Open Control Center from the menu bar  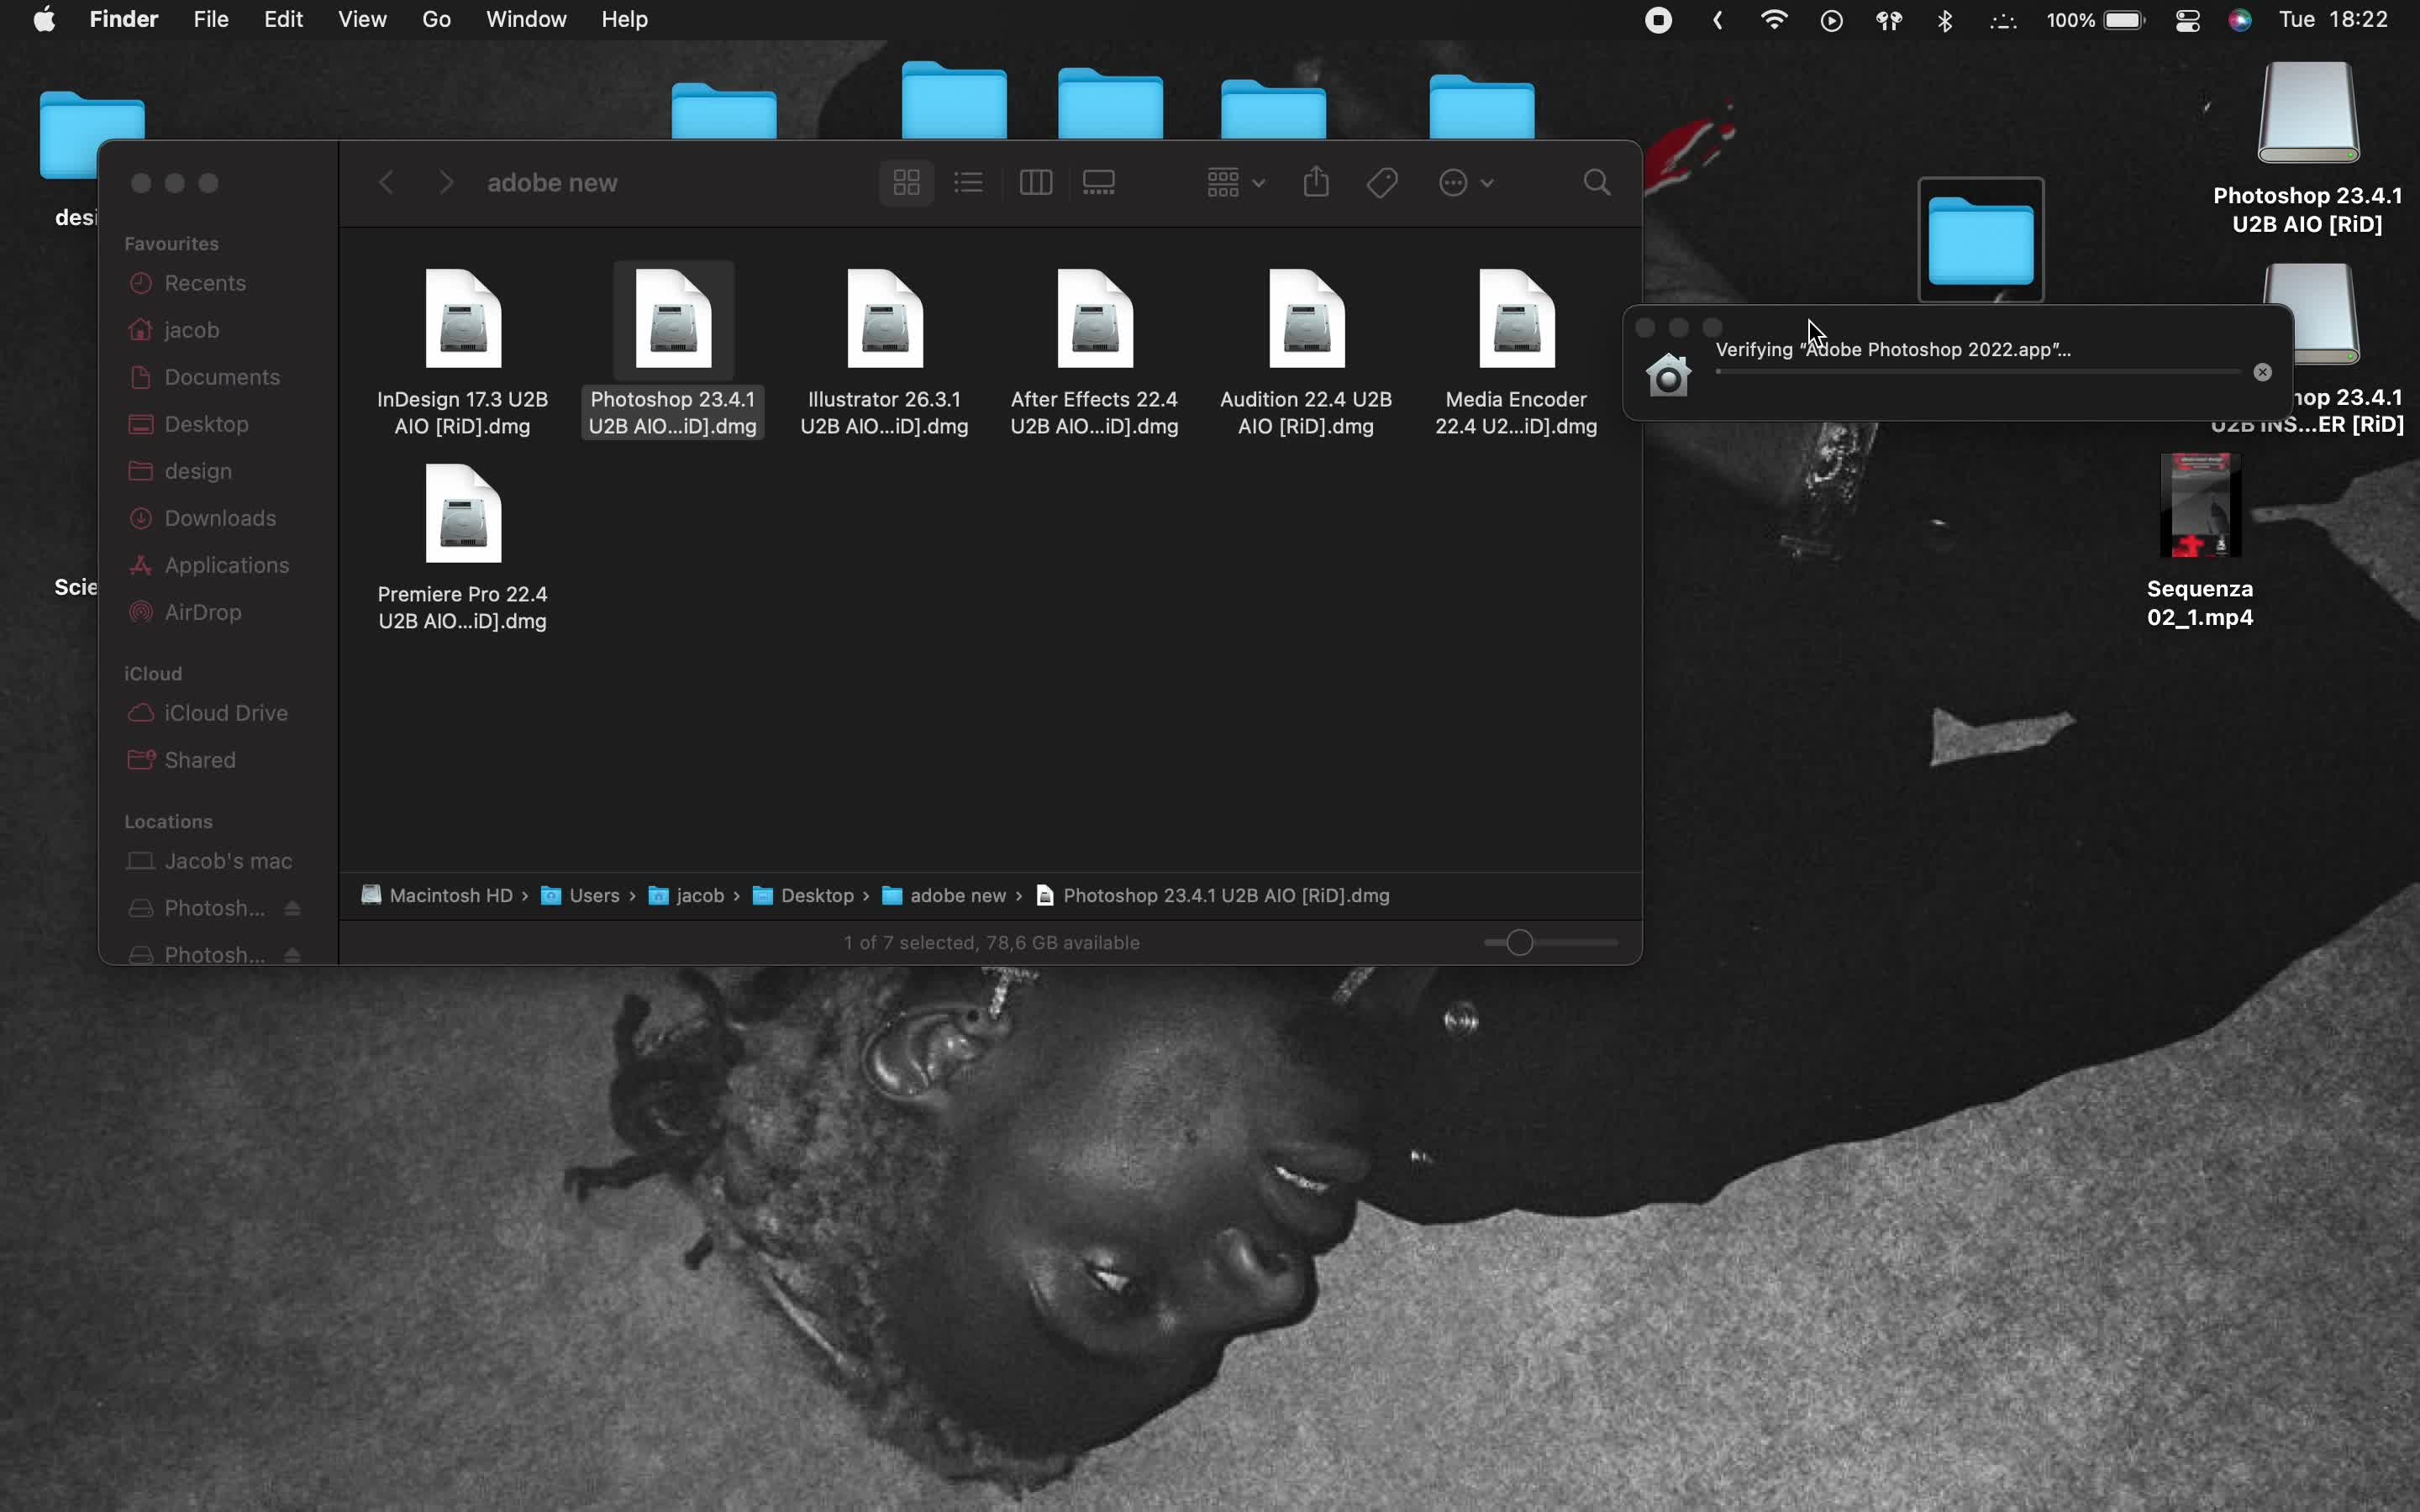pos(2187,19)
